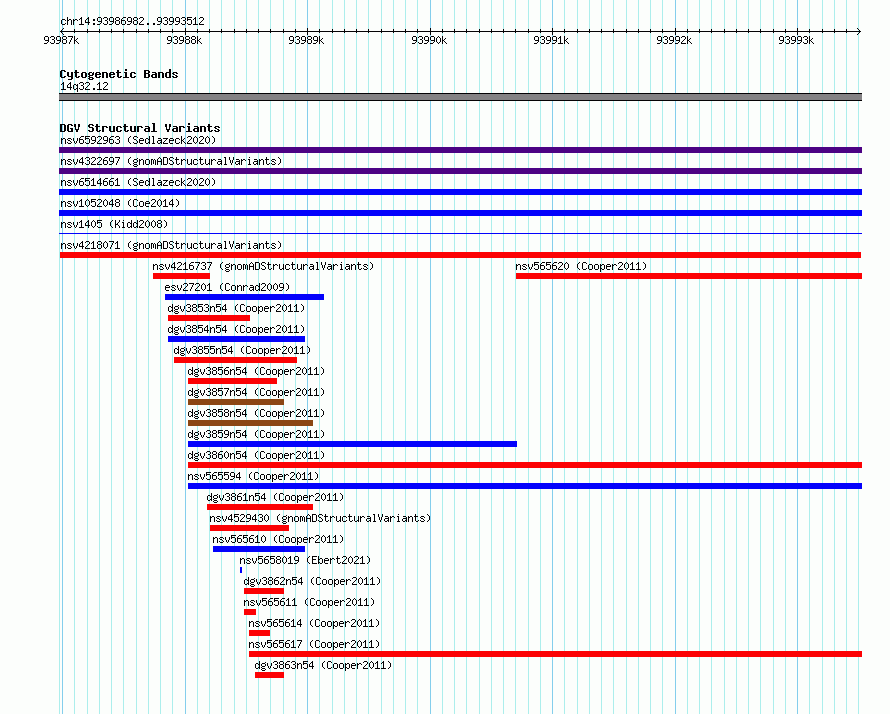
Task: Click the 93992k ruler tick label
Action: 674,40
